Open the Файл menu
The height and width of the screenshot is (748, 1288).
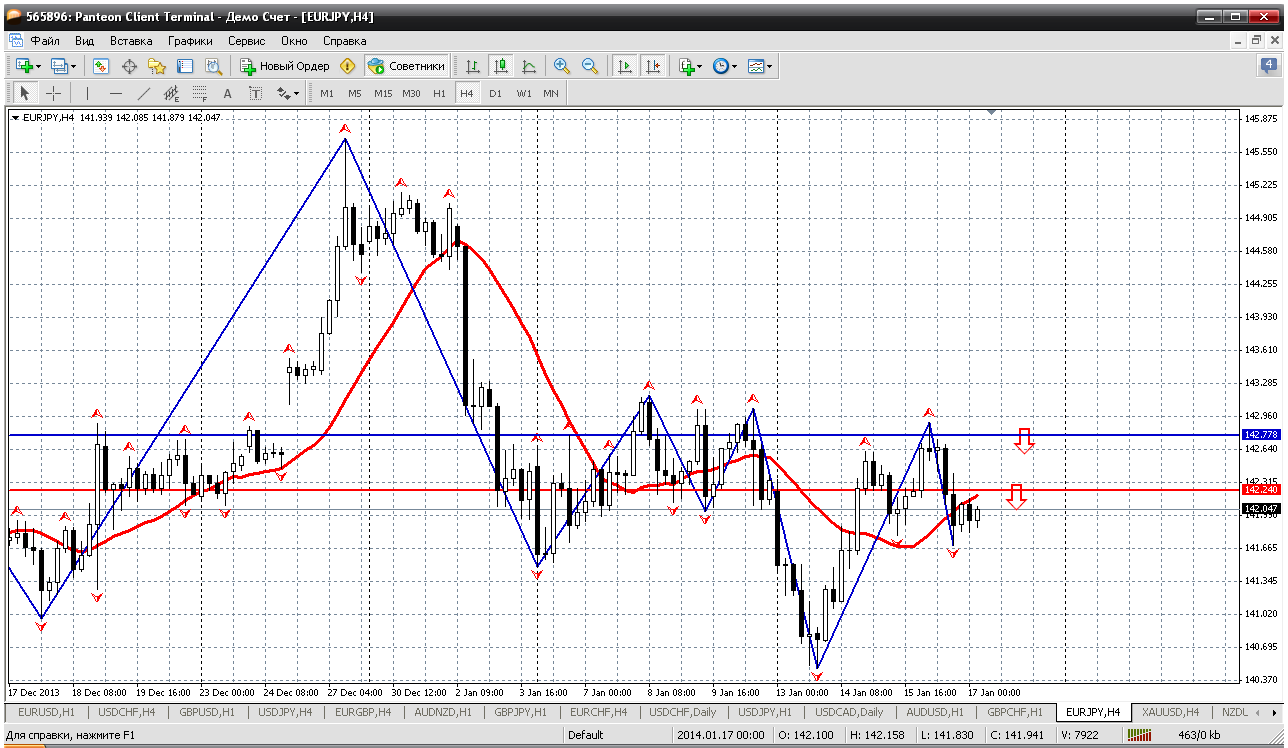coord(45,41)
